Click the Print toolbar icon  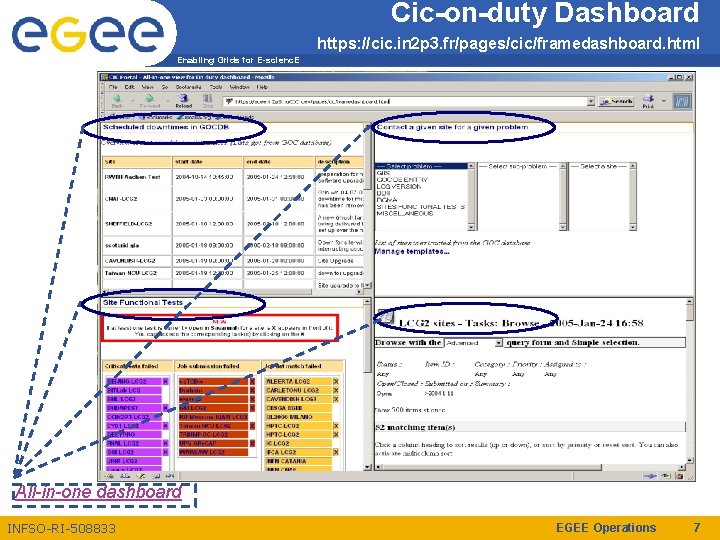coord(648,101)
